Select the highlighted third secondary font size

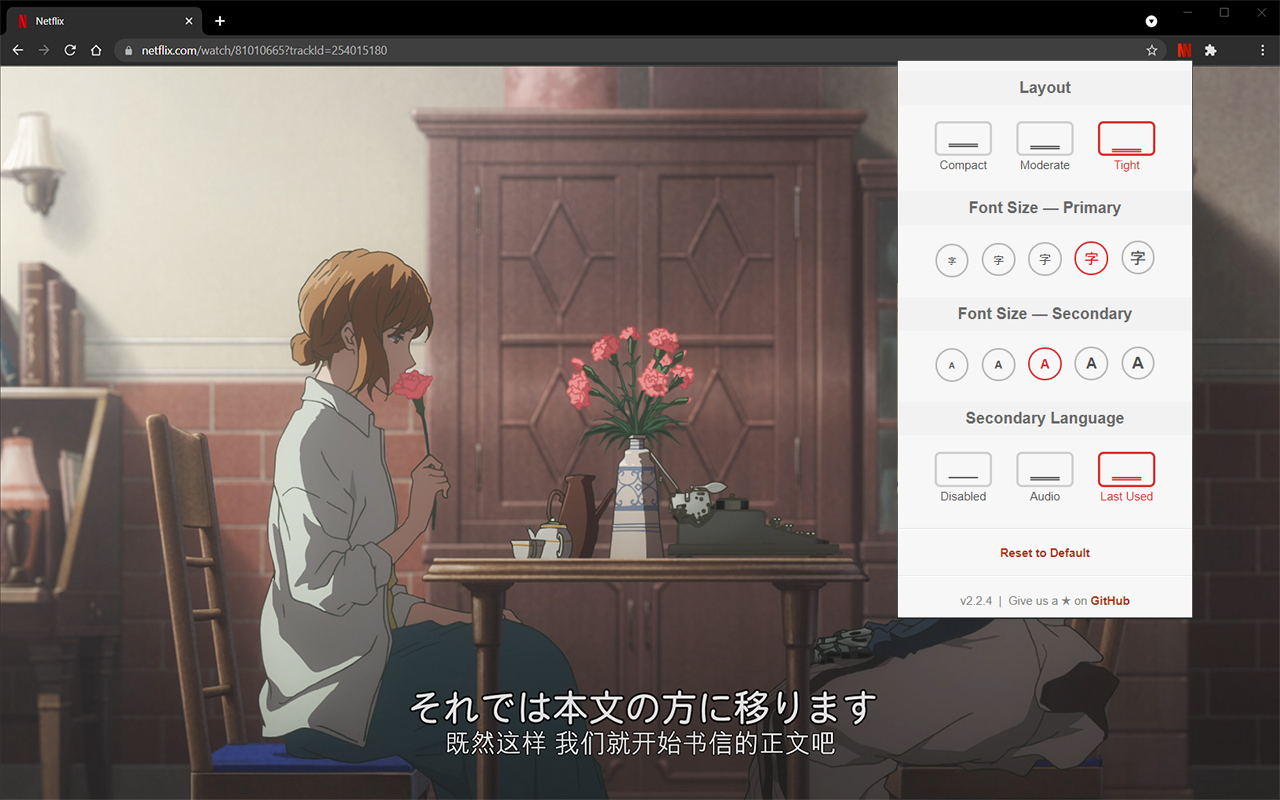(1045, 364)
